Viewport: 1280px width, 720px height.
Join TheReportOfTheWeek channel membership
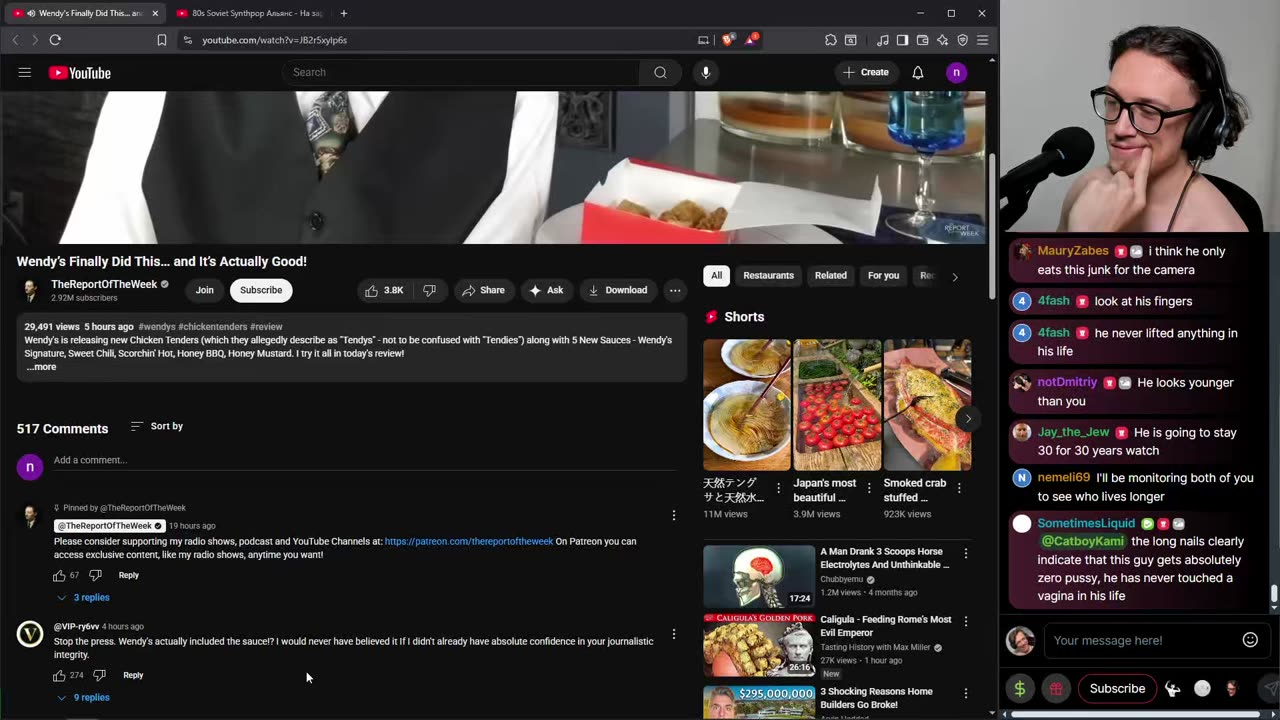point(204,290)
